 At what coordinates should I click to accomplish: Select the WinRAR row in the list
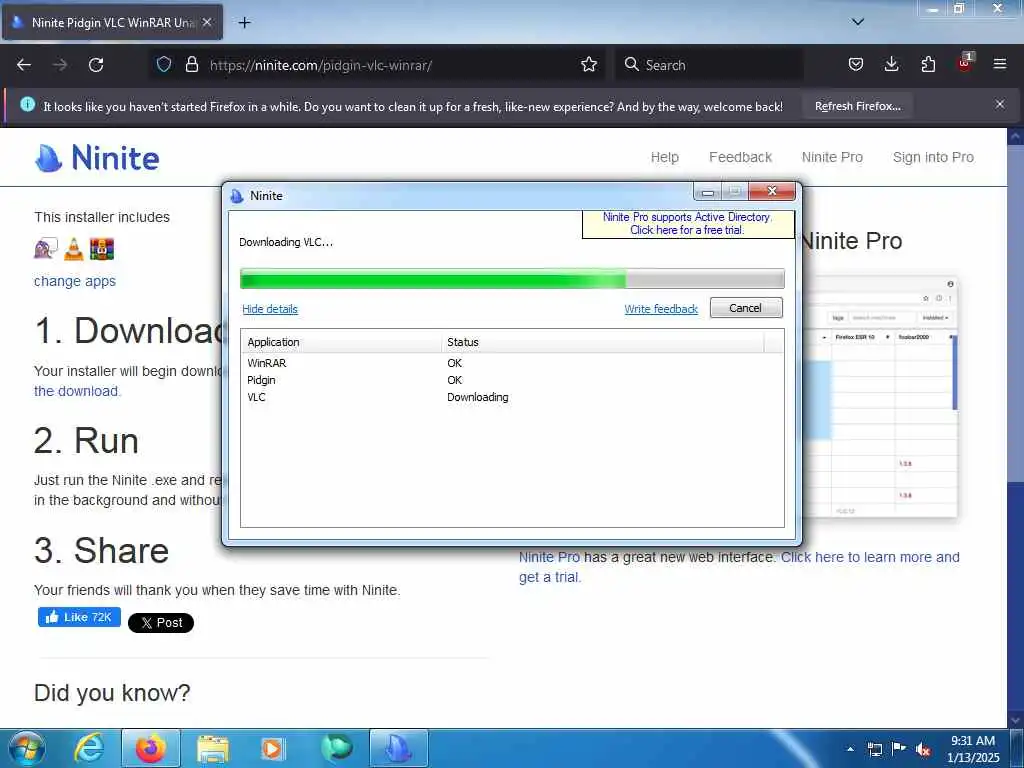coord(512,363)
